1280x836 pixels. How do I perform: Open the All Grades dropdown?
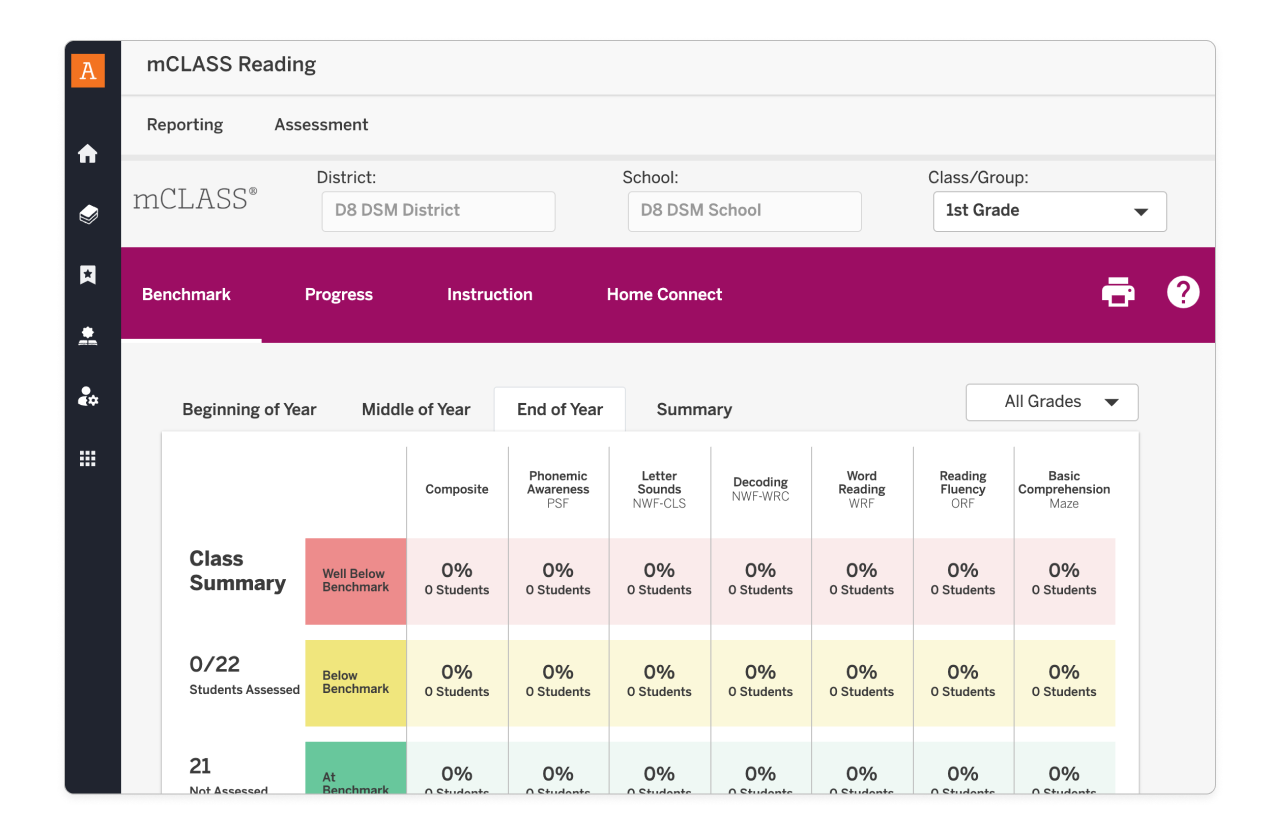click(x=1051, y=402)
